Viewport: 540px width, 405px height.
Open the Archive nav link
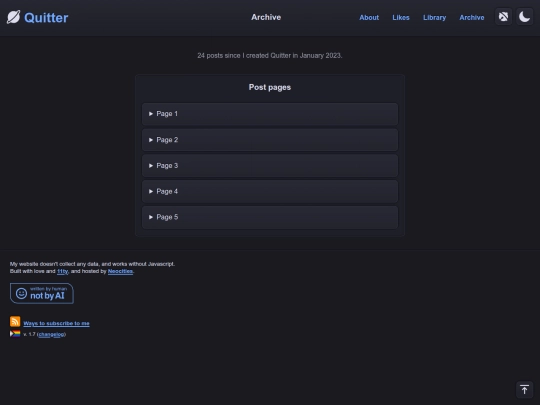pyautogui.click(x=471, y=18)
